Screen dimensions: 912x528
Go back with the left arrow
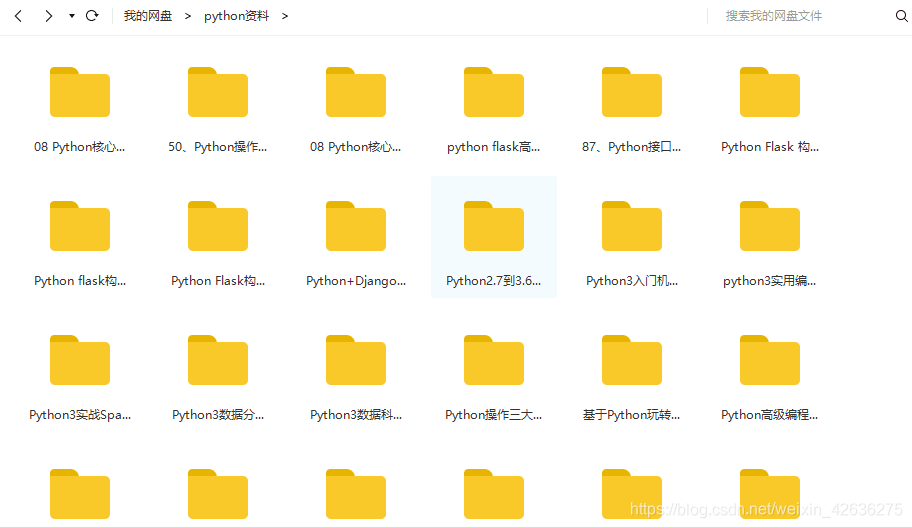coord(19,16)
